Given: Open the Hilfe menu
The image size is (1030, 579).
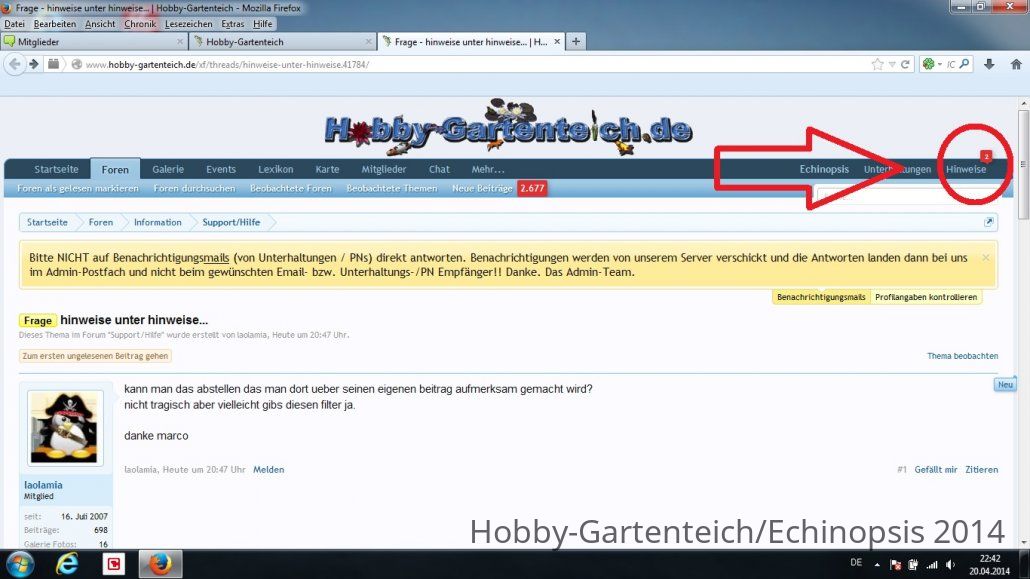Looking at the screenshot, I should click(x=263, y=24).
